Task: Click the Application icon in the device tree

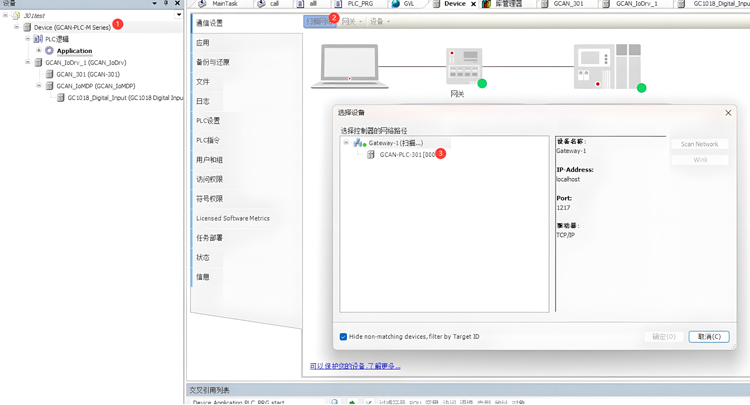Action: click(x=49, y=51)
